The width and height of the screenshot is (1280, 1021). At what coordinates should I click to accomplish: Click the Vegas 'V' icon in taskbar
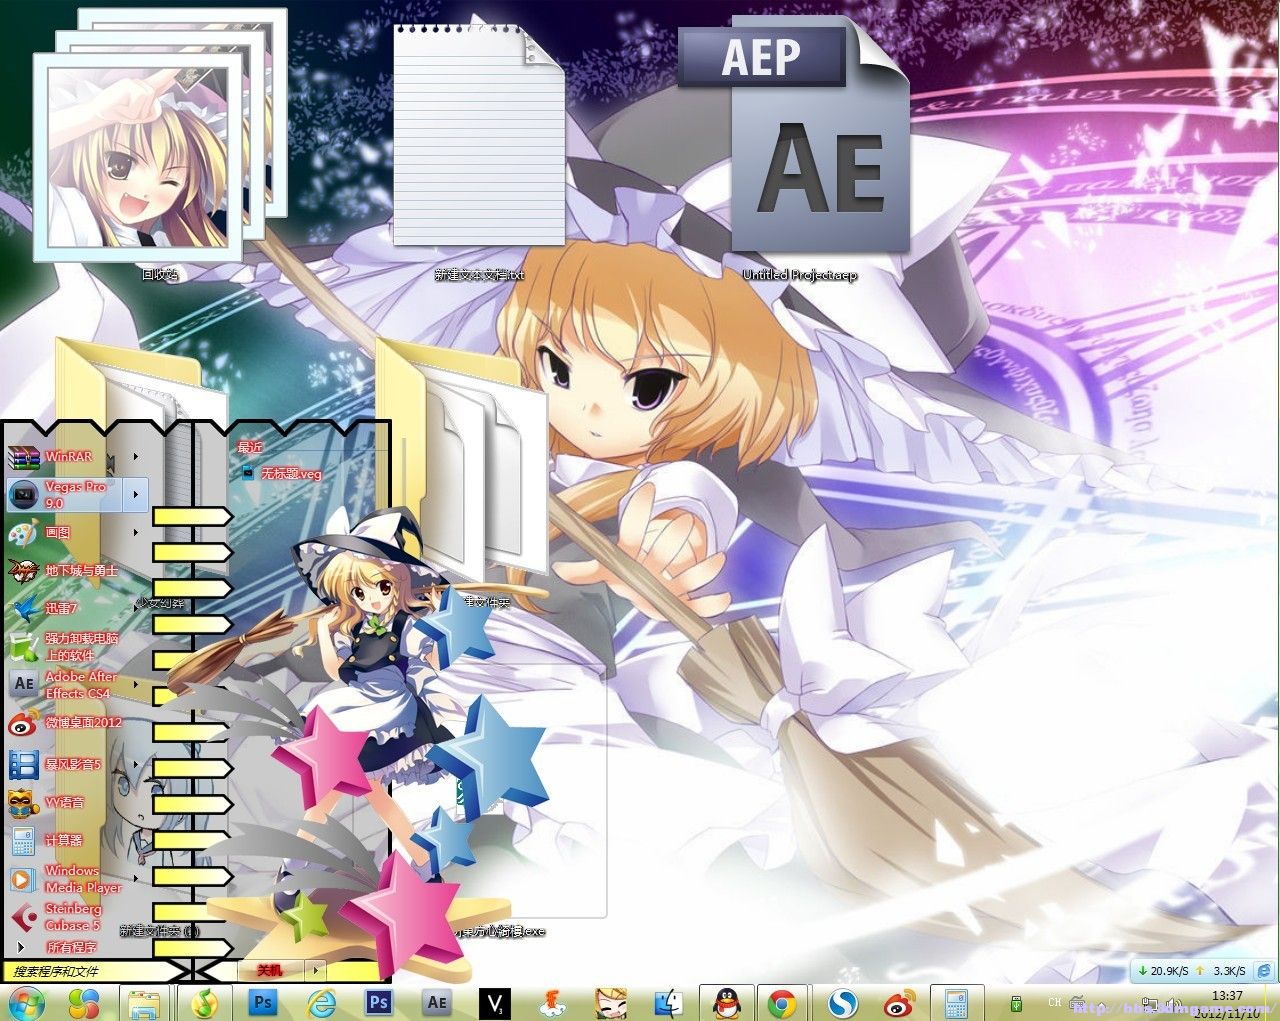pos(494,1002)
